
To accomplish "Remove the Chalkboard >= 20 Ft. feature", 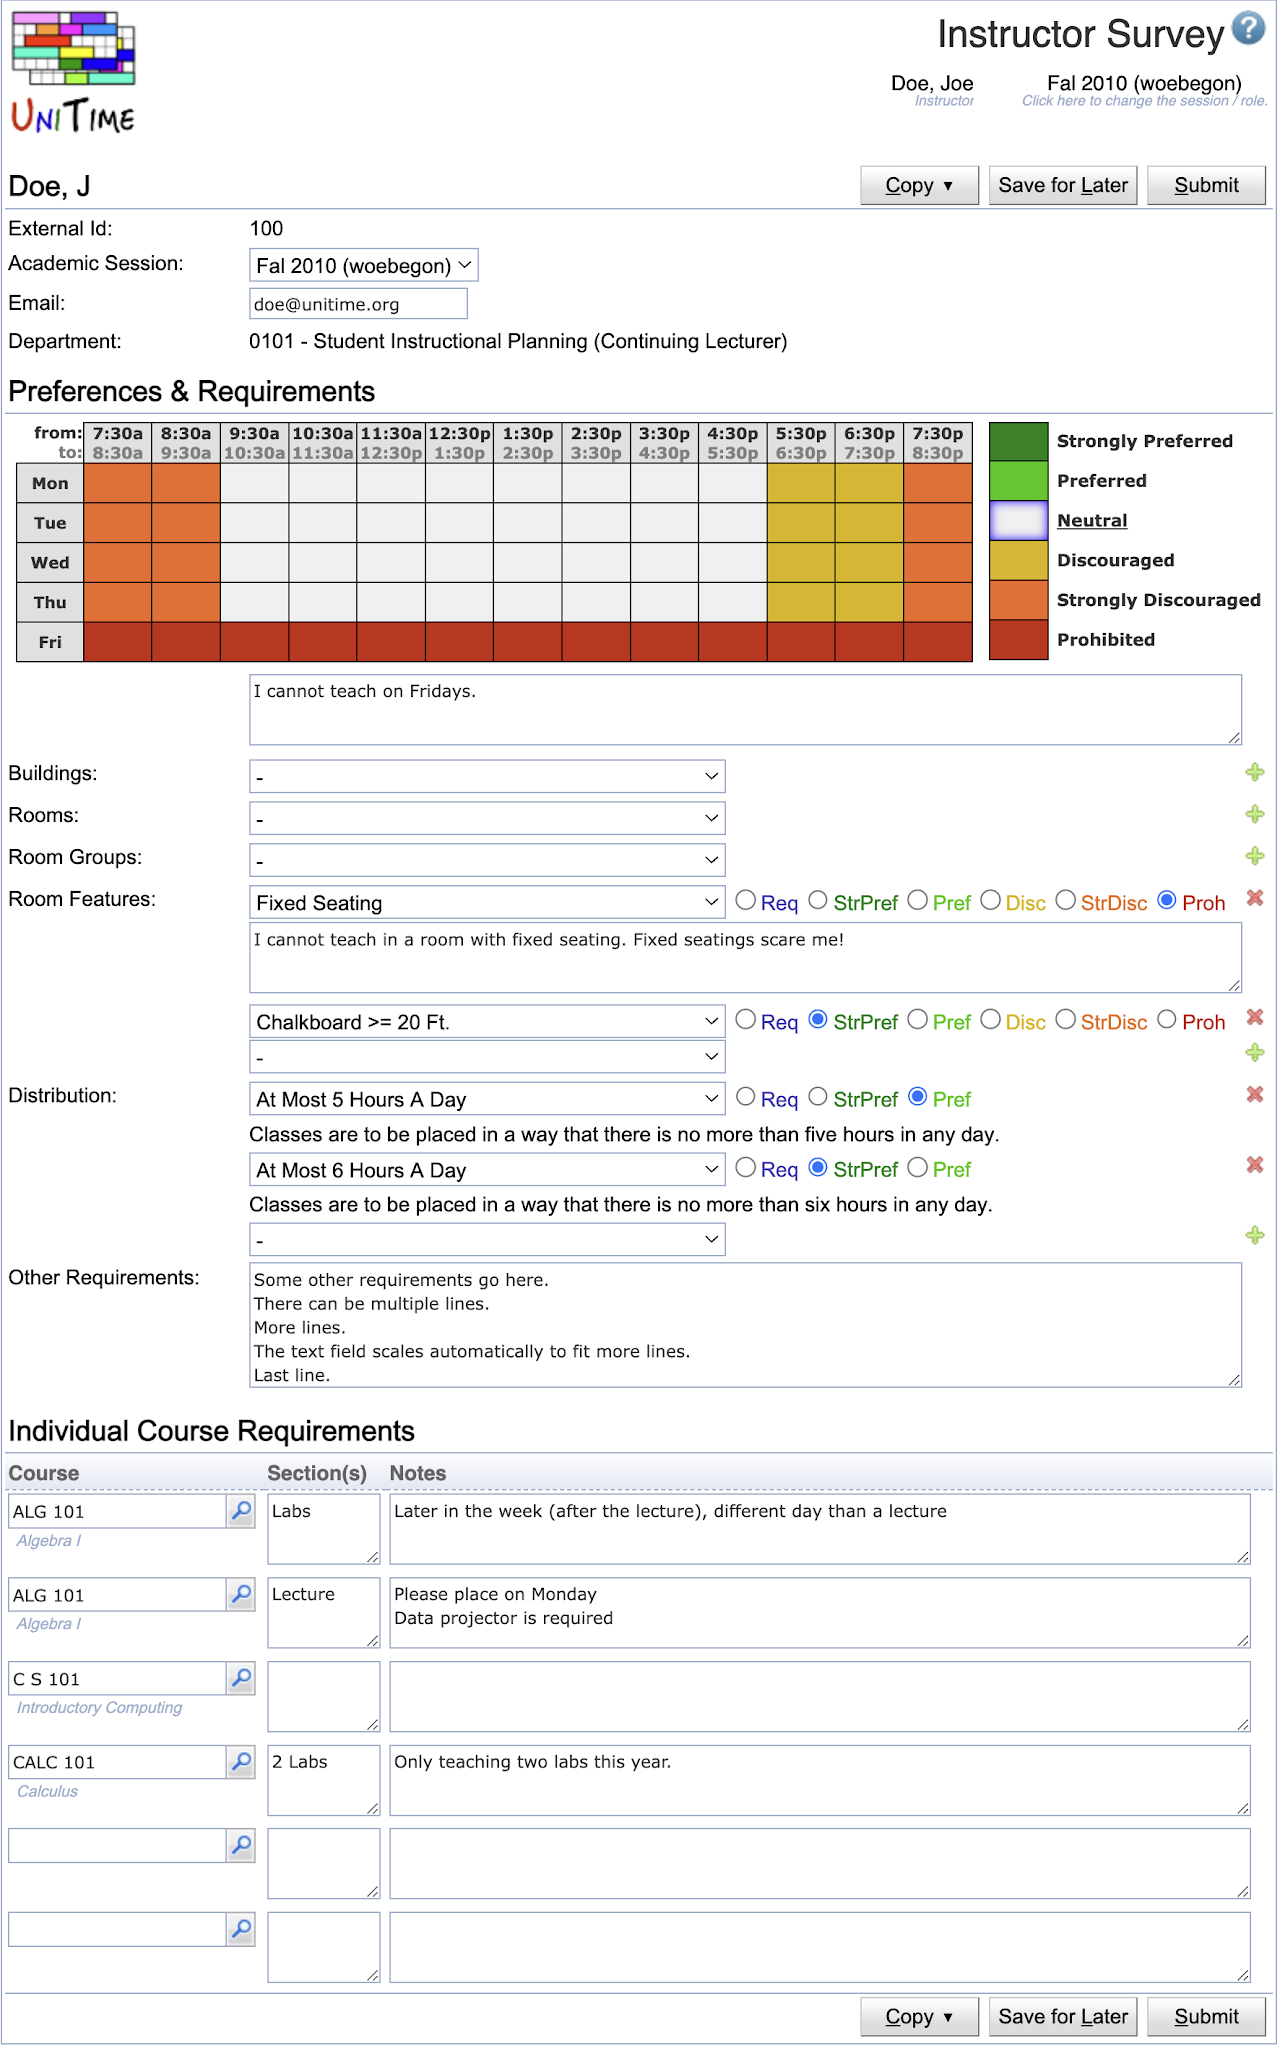I will click(1255, 1017).
